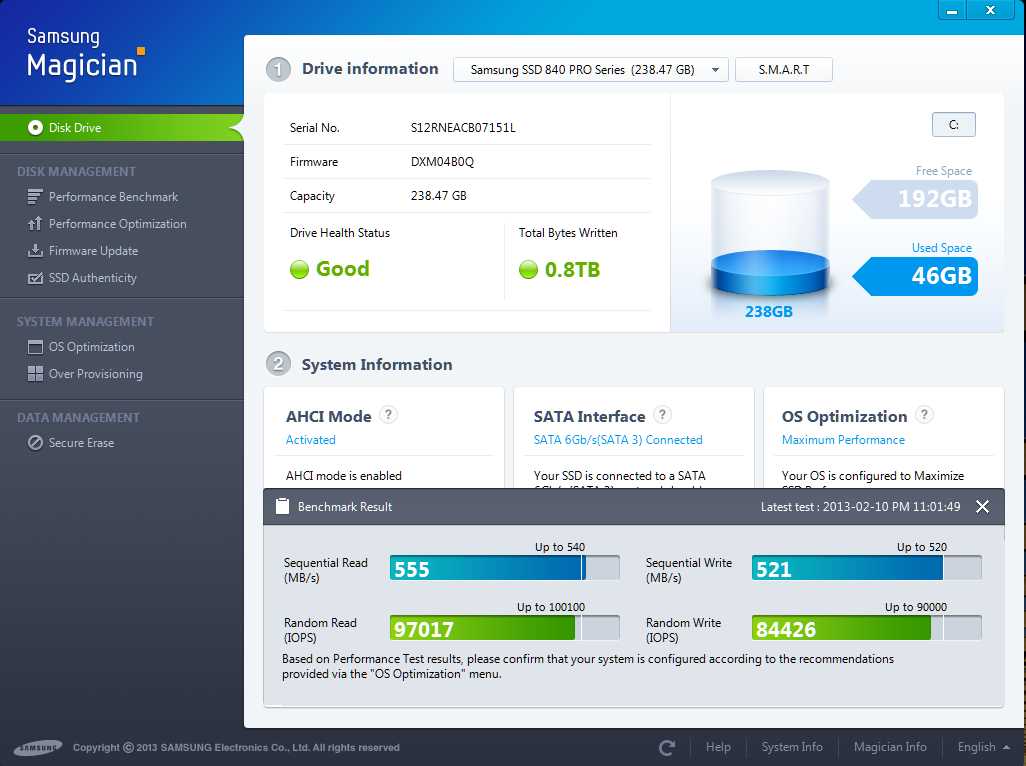Click the blue disk cylinder graphic
This screenshot has width=1026, height=766.
[770, 234]
